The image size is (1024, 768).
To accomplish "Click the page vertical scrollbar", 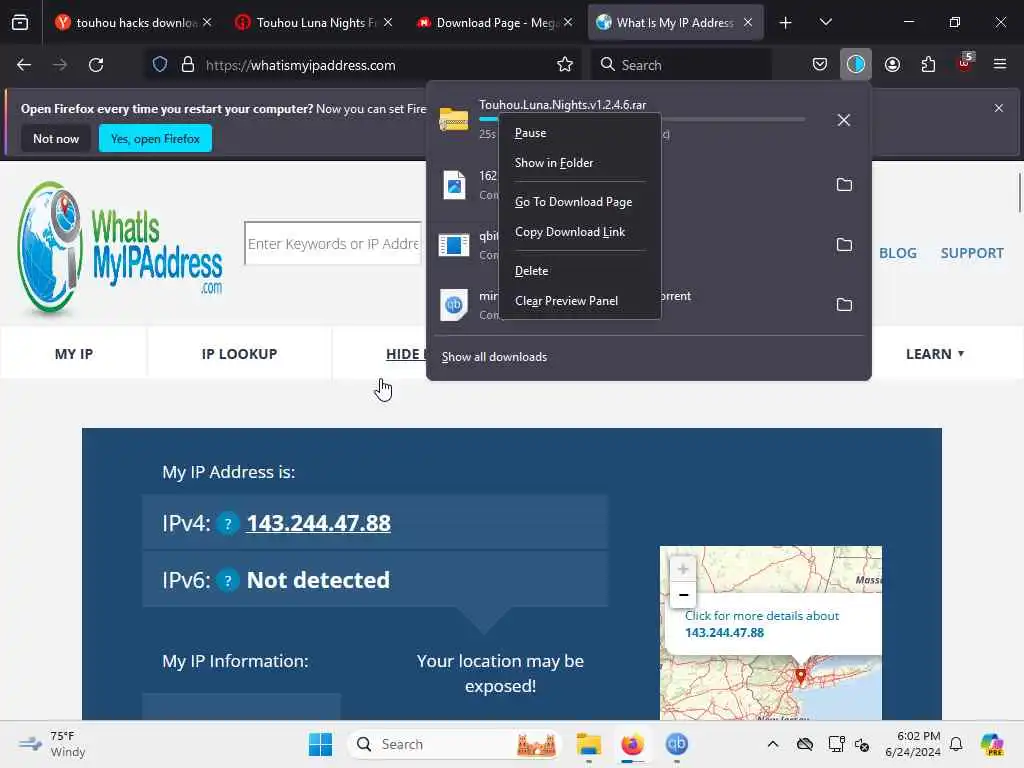I will coord(1019,193).
